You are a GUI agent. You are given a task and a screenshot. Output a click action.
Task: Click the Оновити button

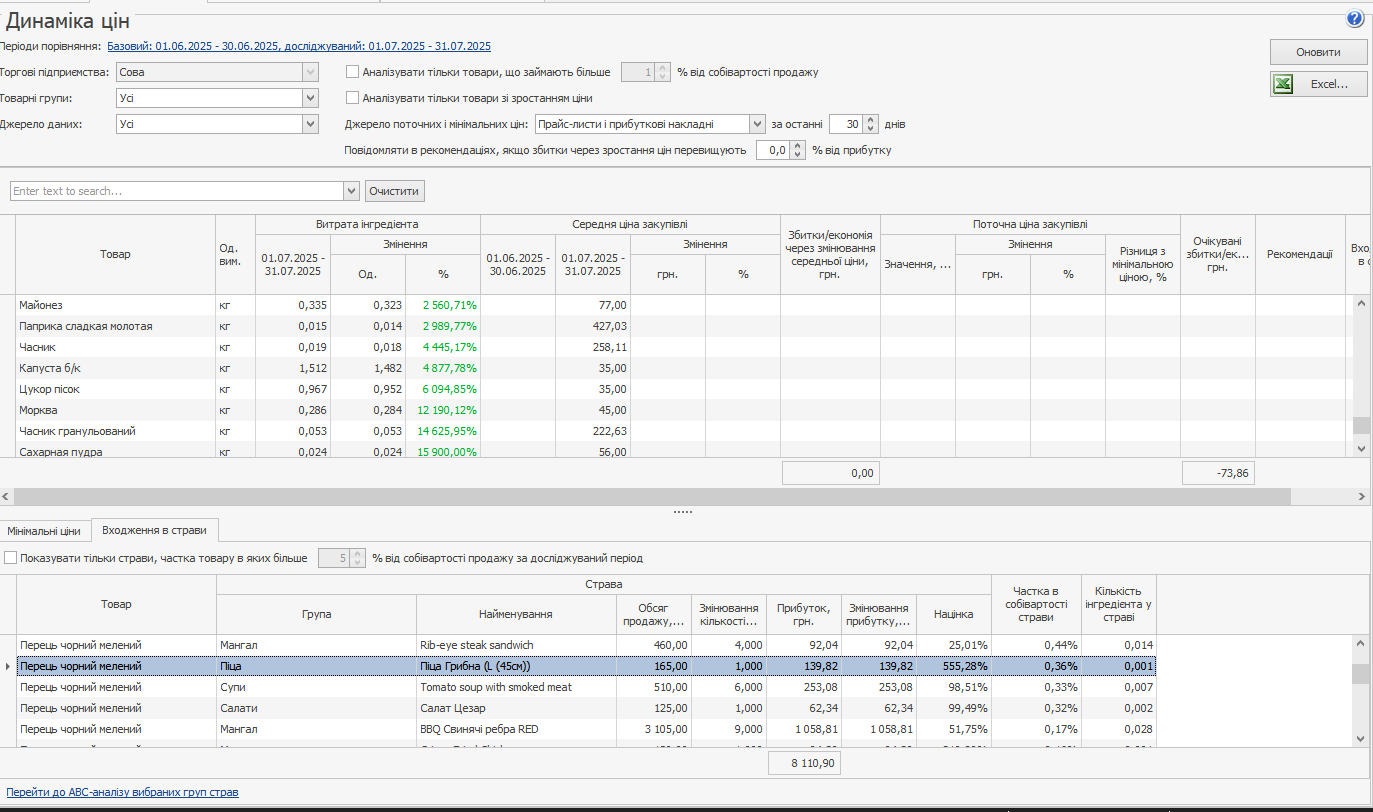[1319, 52]
